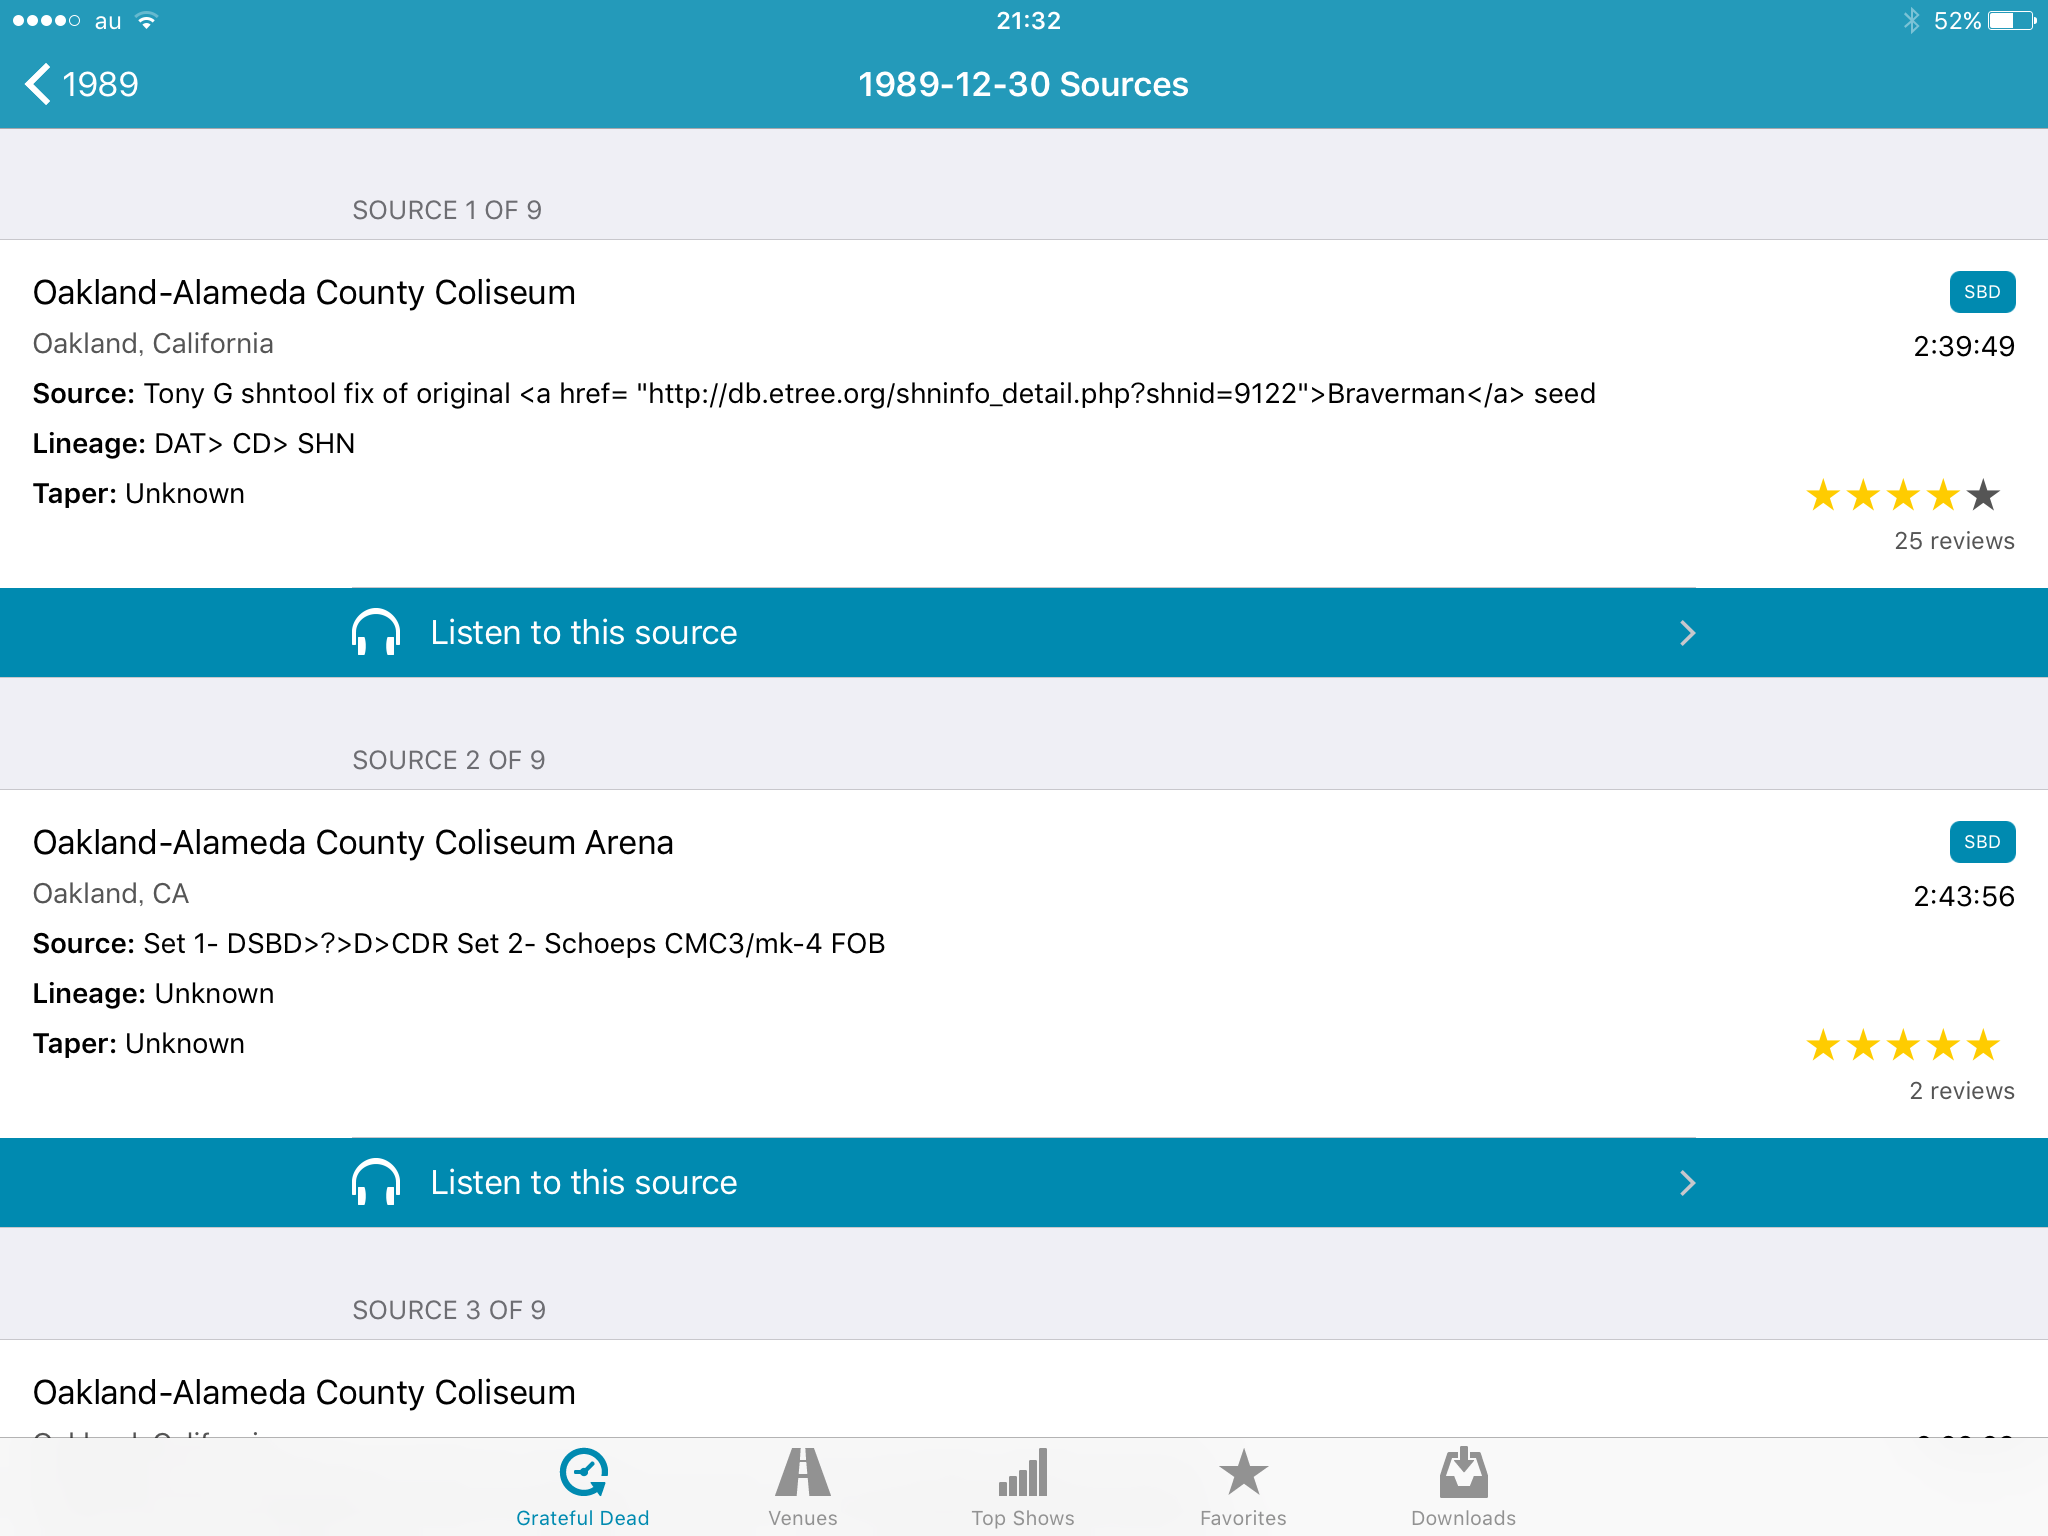
Task: Select Oakland-Alameda County Coliseum Arena title
Action: [x=353, y=842]
